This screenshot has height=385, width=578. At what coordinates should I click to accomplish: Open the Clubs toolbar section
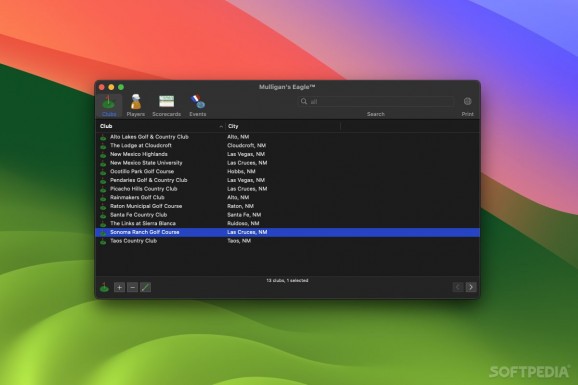click(x=109, y=106)
